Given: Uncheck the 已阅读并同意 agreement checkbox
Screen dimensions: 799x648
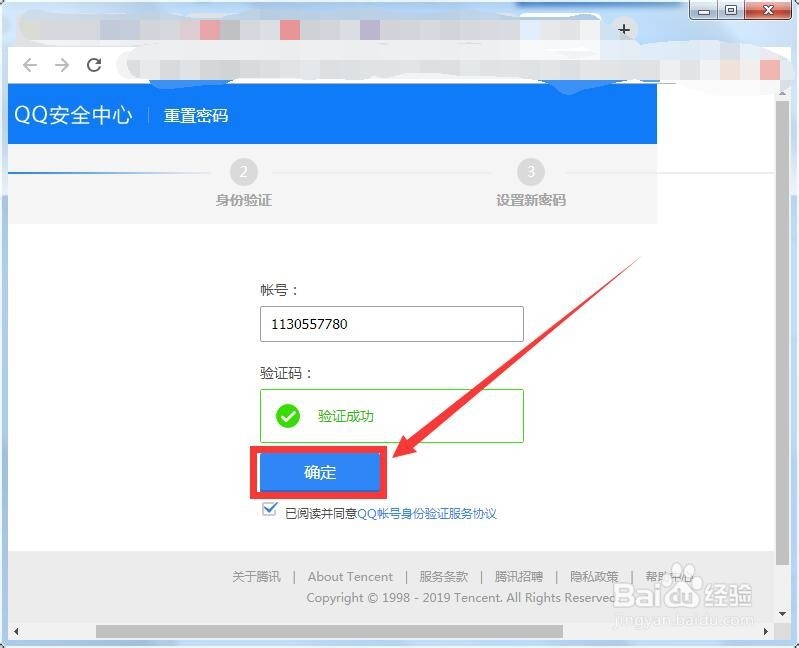Looking at the screenshot, I should (269, 508).
